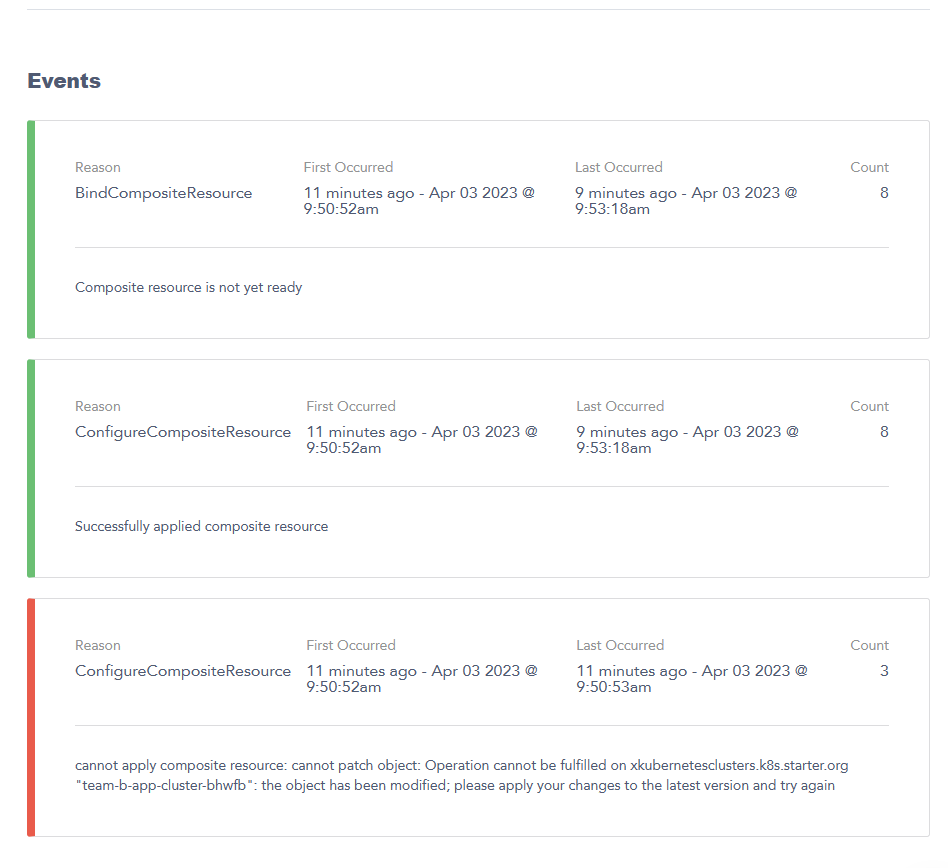Click the Reason label on the error event

point(98,645)
